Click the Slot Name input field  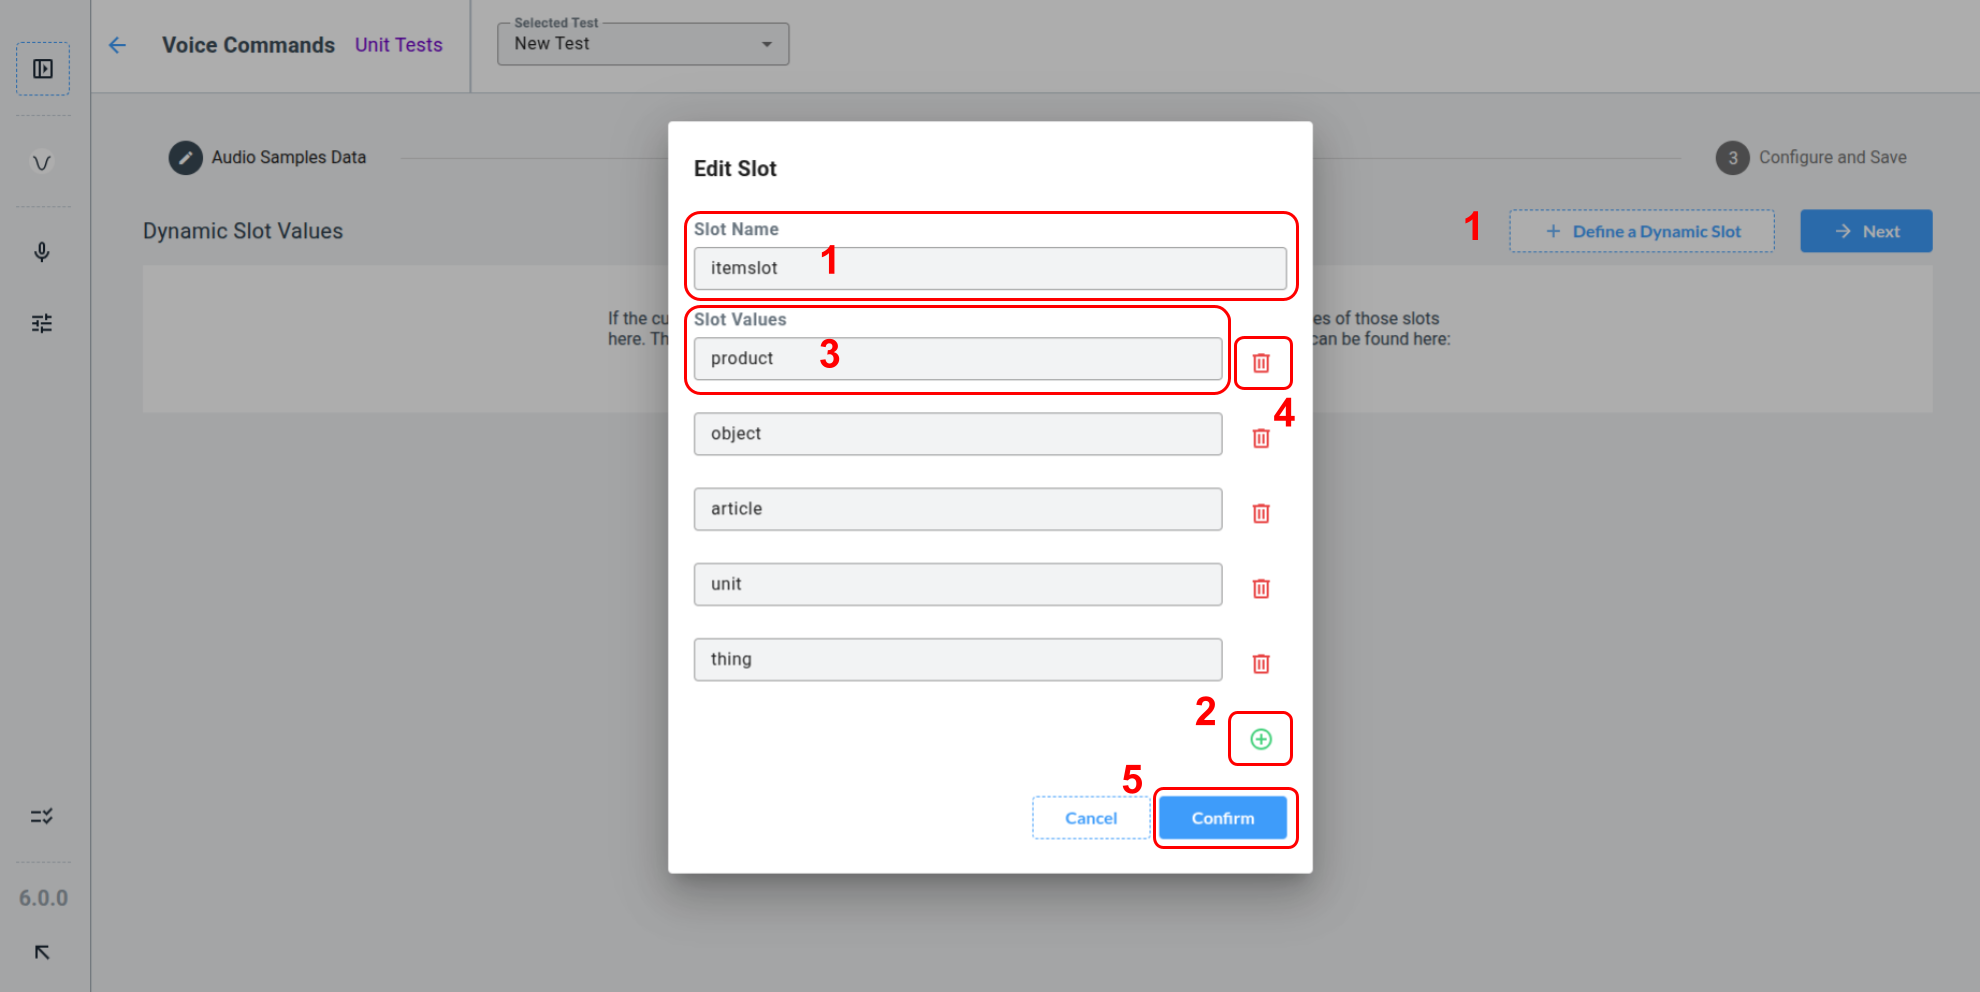coord(990,268)
